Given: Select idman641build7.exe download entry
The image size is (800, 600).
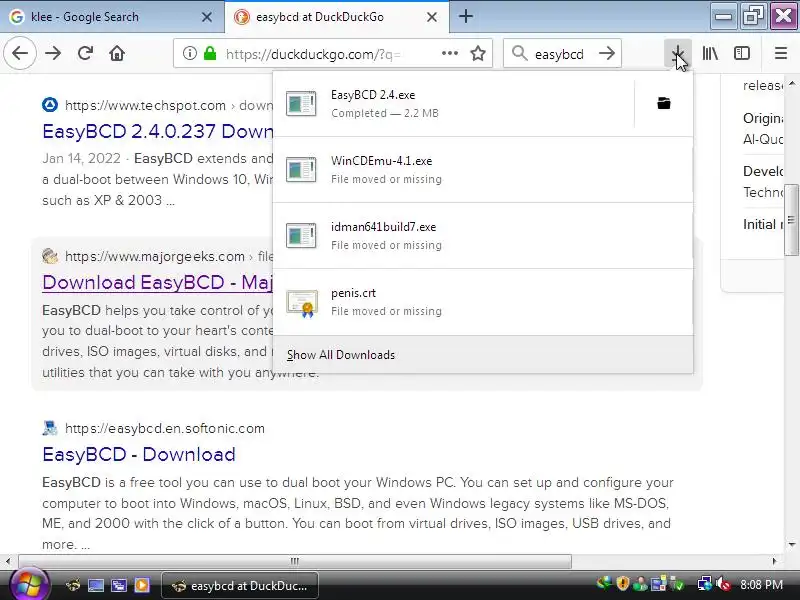Looking at the screenshot, I should tap(483, 236).
